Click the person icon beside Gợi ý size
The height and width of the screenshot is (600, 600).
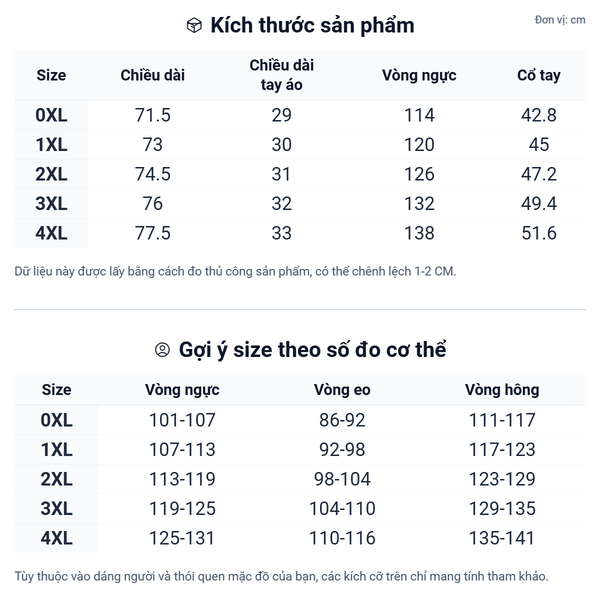click(162, 350)
